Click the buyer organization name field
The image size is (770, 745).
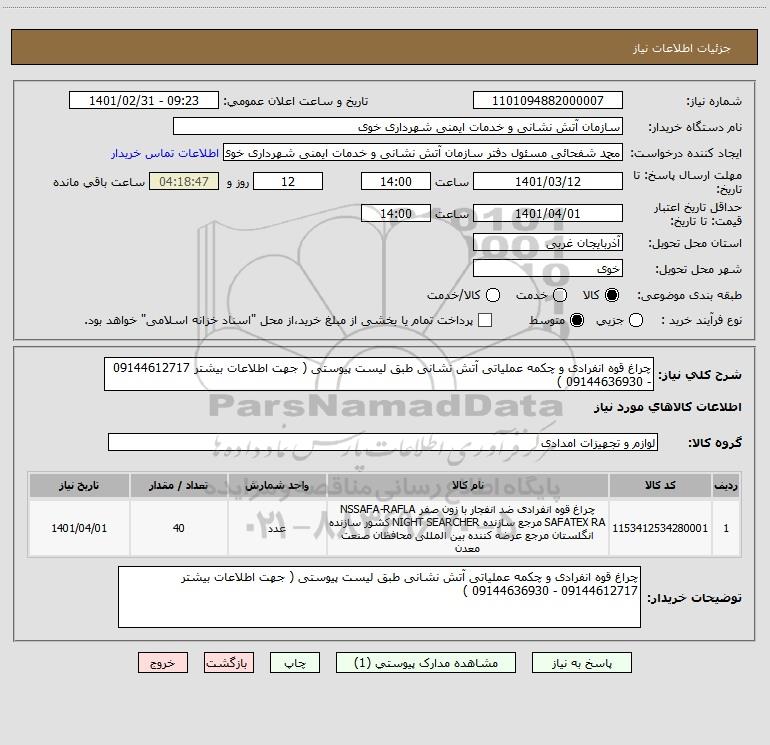(398, 126)
